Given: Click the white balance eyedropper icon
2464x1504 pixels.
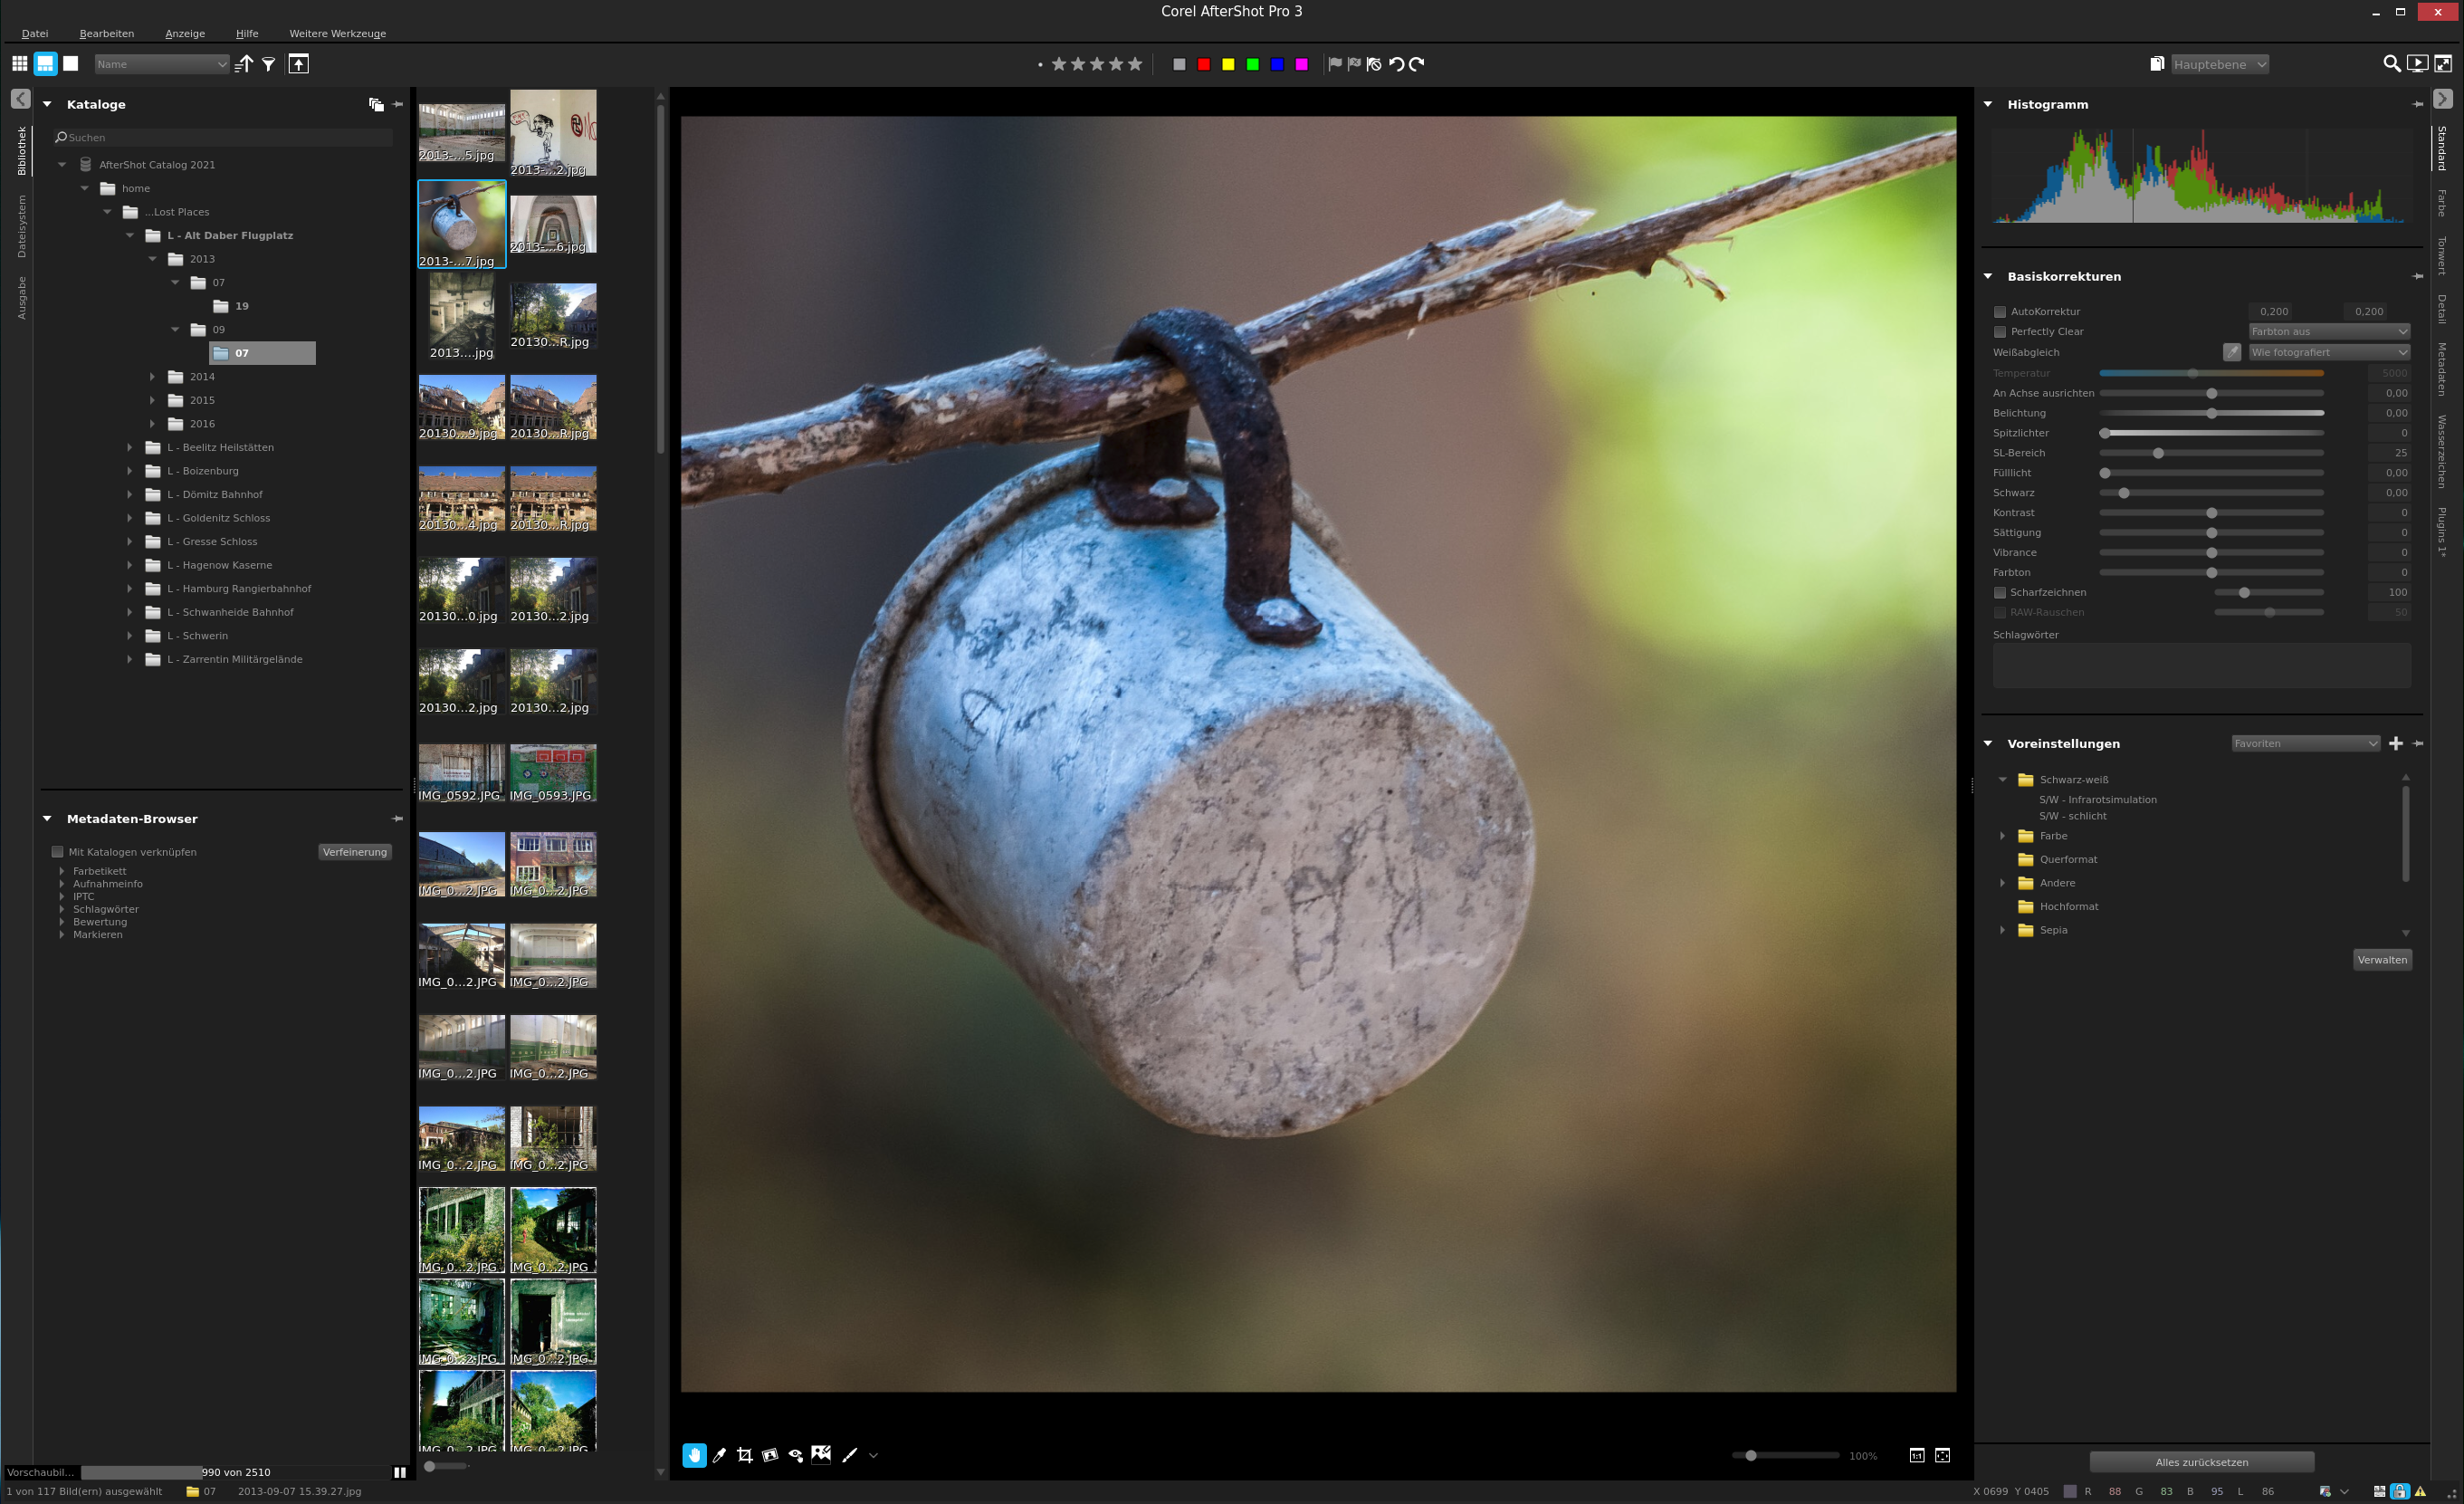Looking at the screenshot, I should [2231, 352].
